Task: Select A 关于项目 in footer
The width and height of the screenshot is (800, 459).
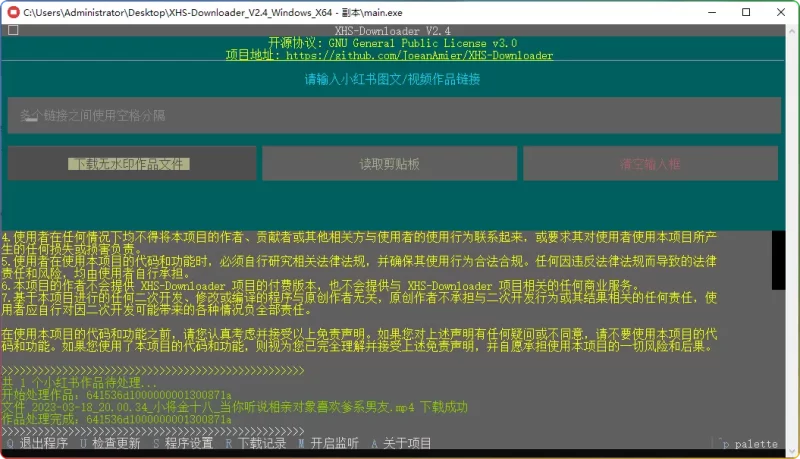Action: 401,443
